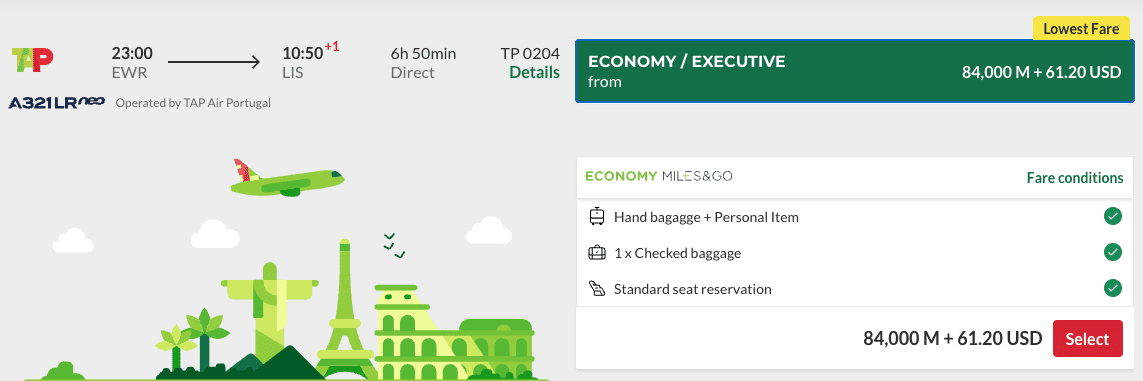Click the 10:50 LIS arrival time
The width and height of the screenshot is (1143, 381).
(303, 63)
